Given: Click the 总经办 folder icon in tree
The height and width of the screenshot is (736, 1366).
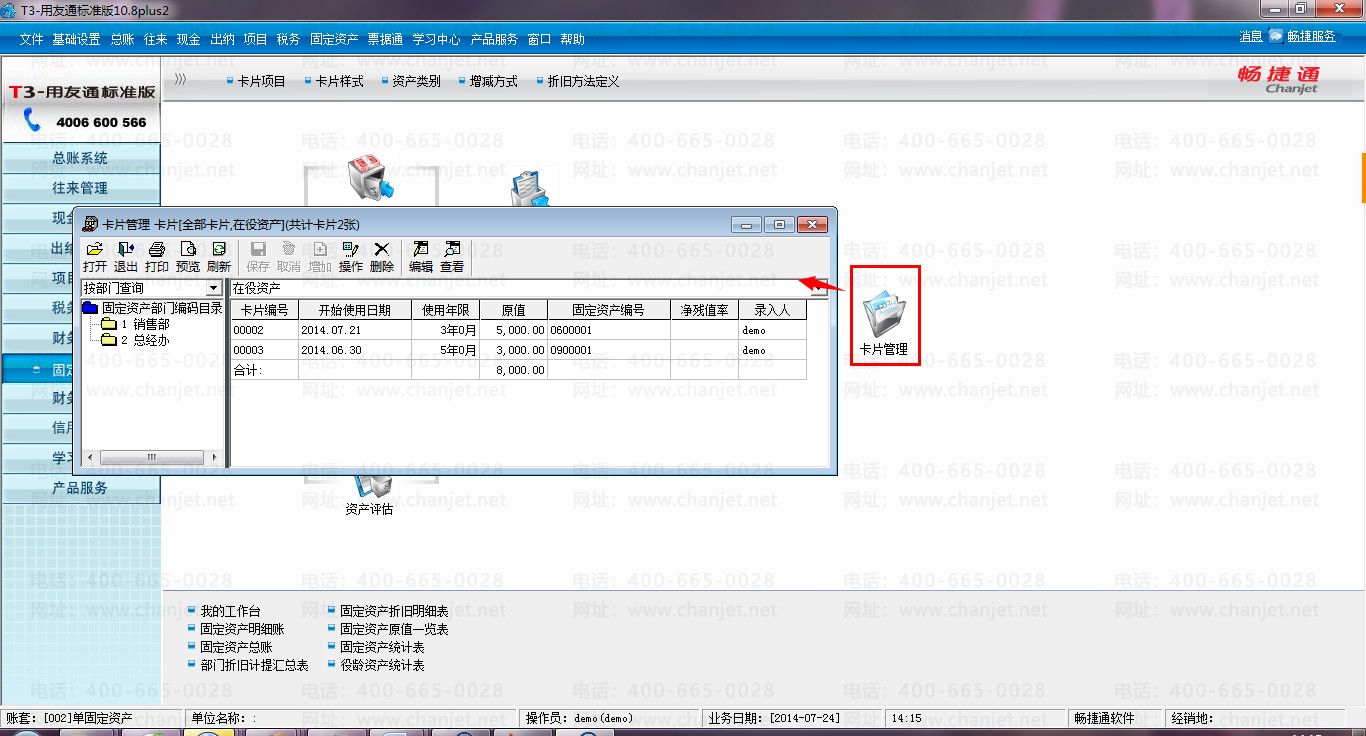Looking at the screenshot, I should point(109,340).
